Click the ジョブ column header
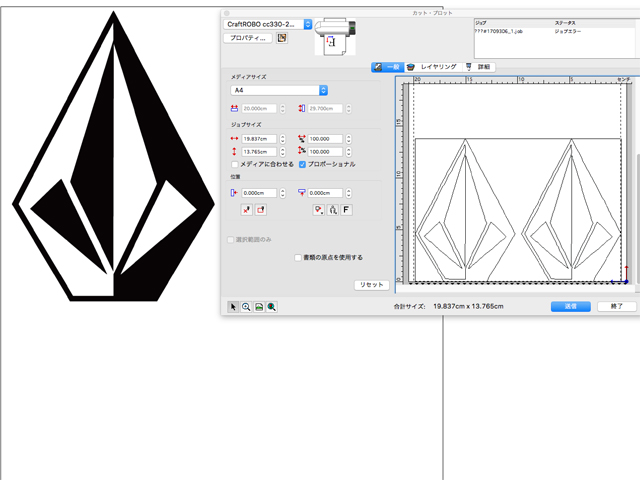 click(481, 23)
